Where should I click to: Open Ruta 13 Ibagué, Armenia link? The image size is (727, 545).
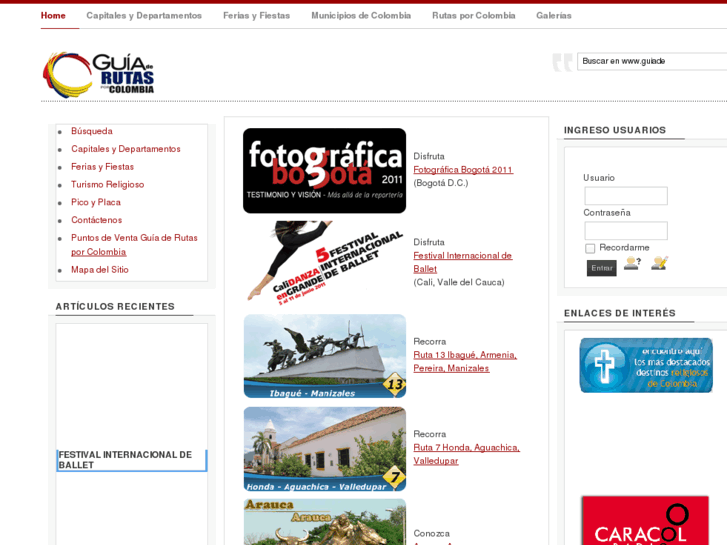[x=465, y=361]
